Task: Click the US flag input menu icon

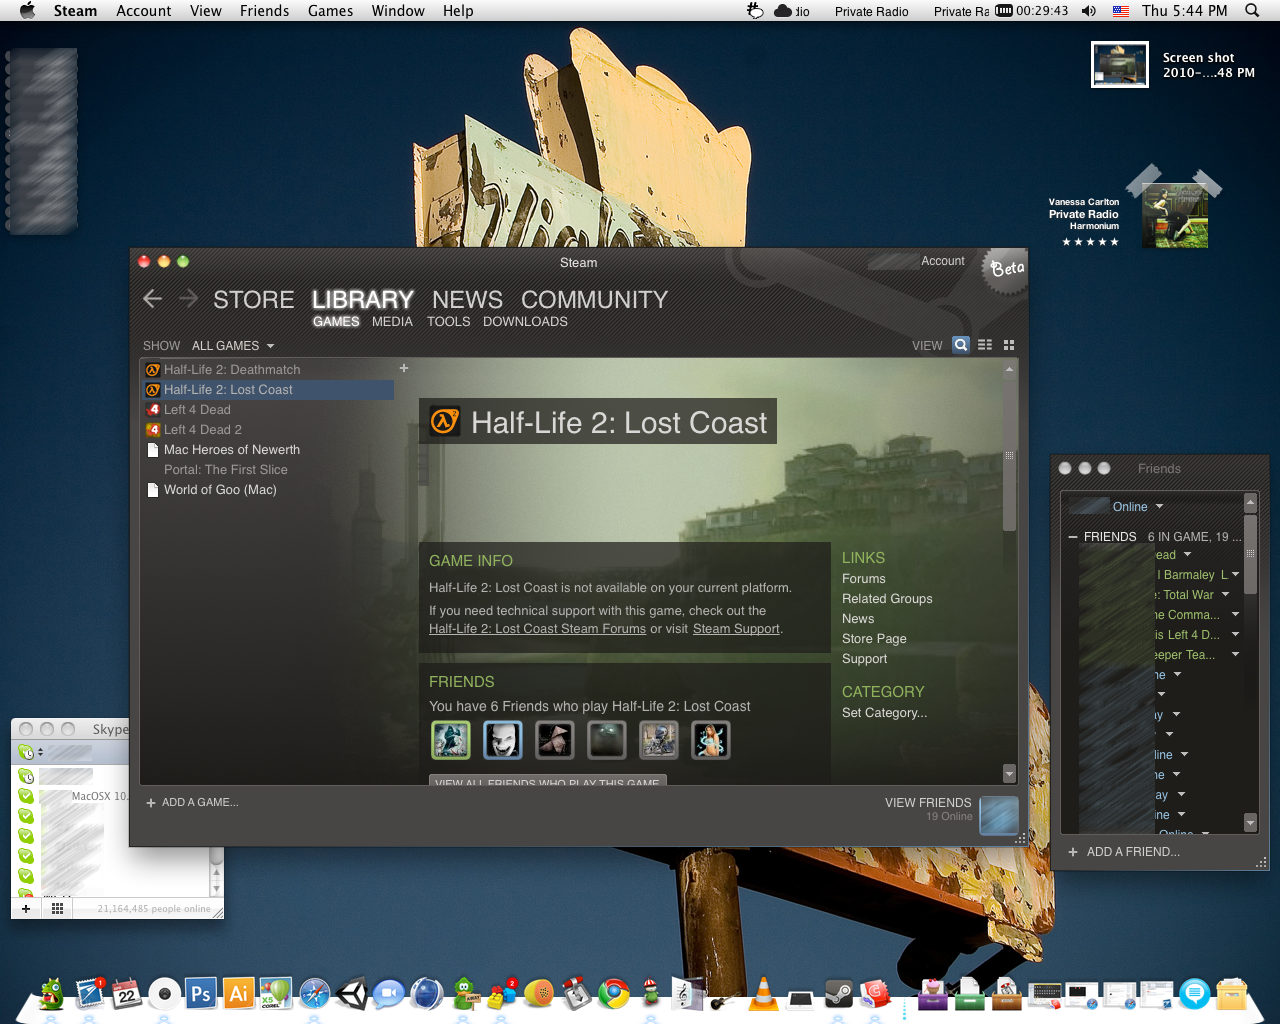Action: (x=1121, y=11)
